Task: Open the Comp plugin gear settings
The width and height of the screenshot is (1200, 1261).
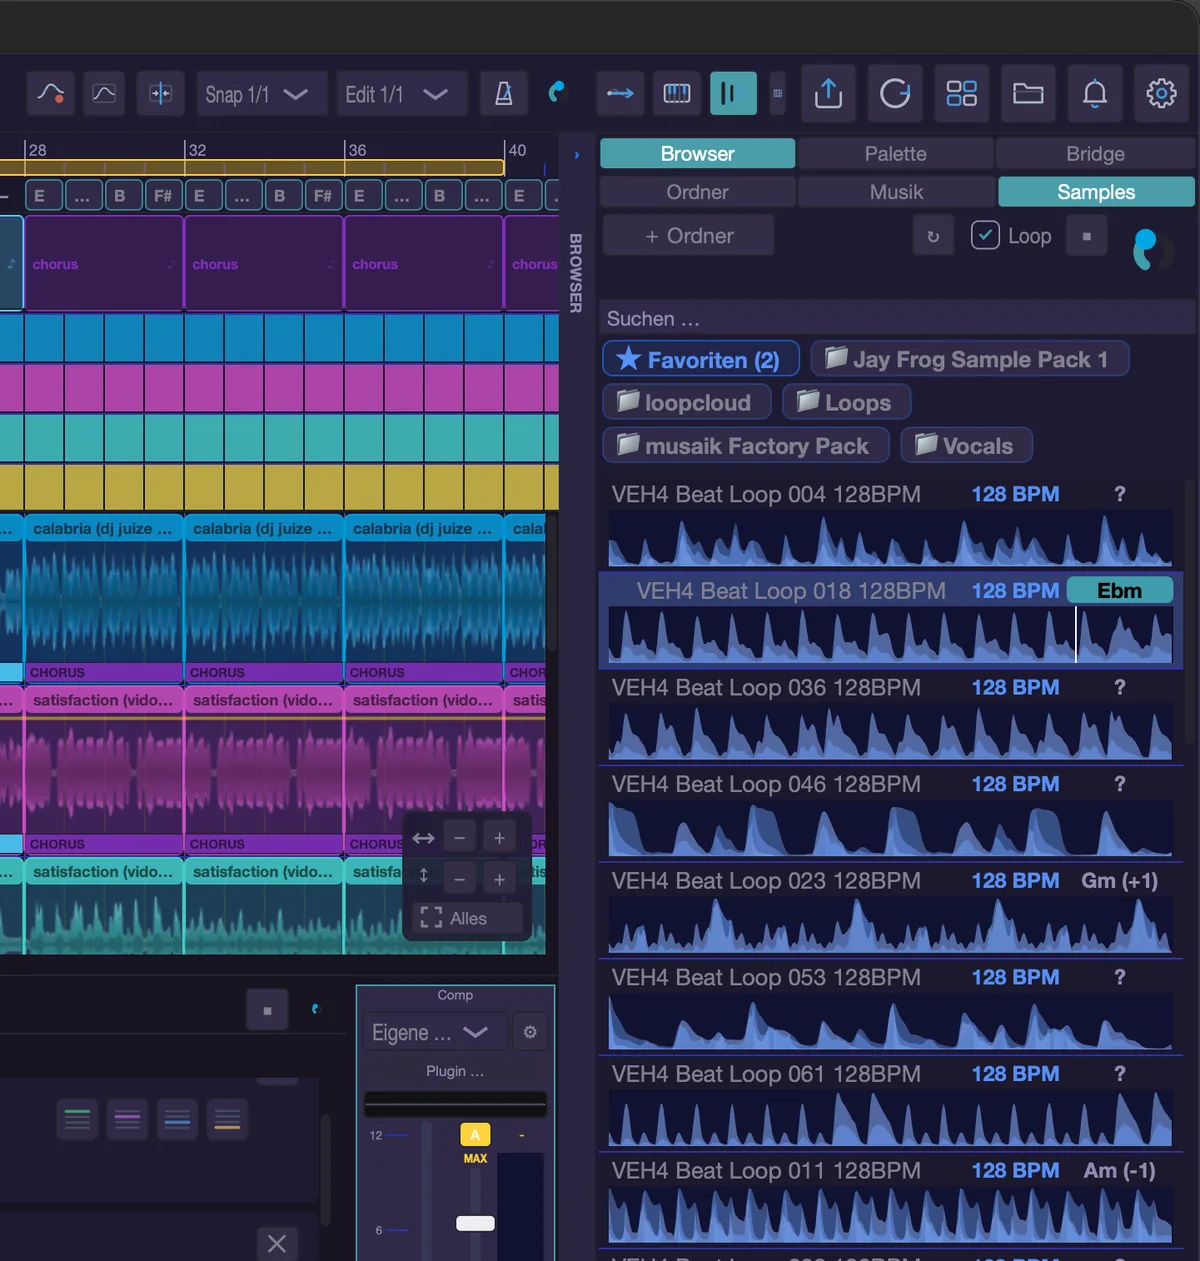Action: point(530,1032)
